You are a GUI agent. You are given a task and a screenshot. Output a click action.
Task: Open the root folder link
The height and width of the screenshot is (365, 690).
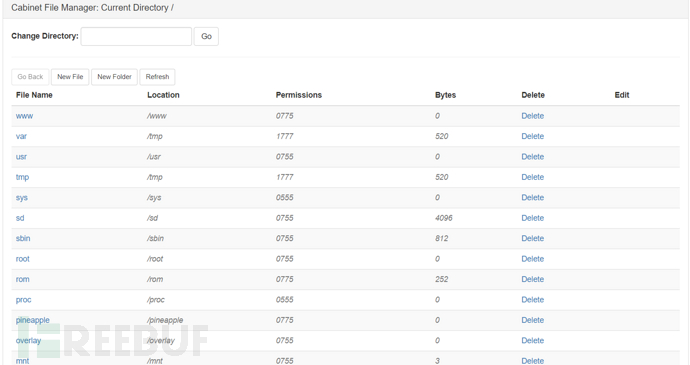pos(22,259)
